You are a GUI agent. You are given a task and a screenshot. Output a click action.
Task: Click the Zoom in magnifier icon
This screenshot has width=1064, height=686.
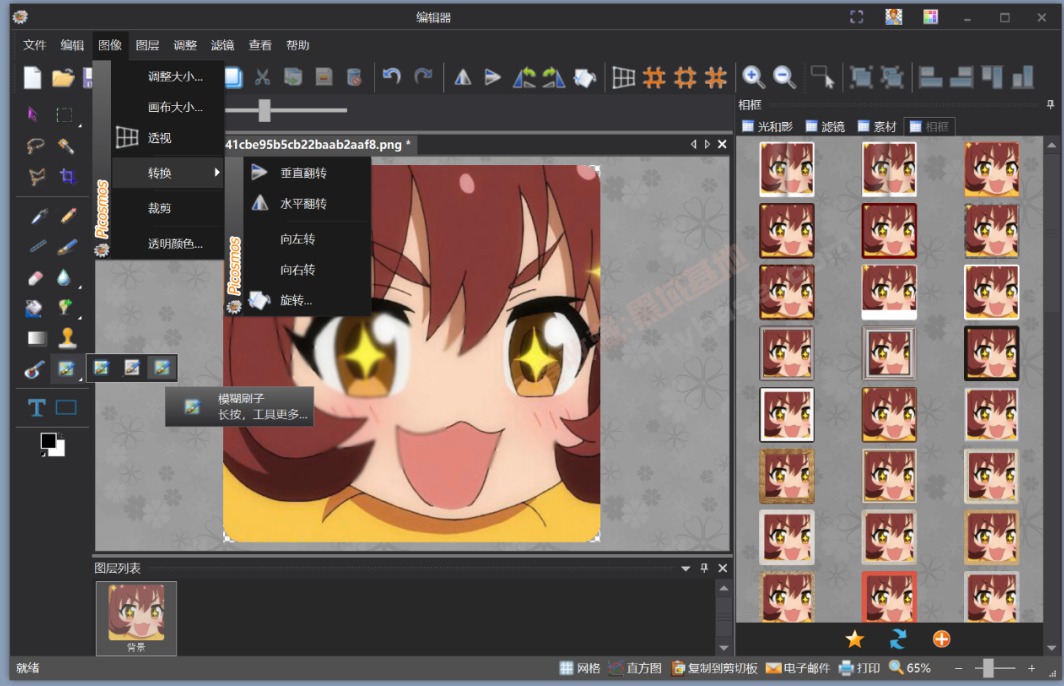pyautogui.click(x=753, y=77)
